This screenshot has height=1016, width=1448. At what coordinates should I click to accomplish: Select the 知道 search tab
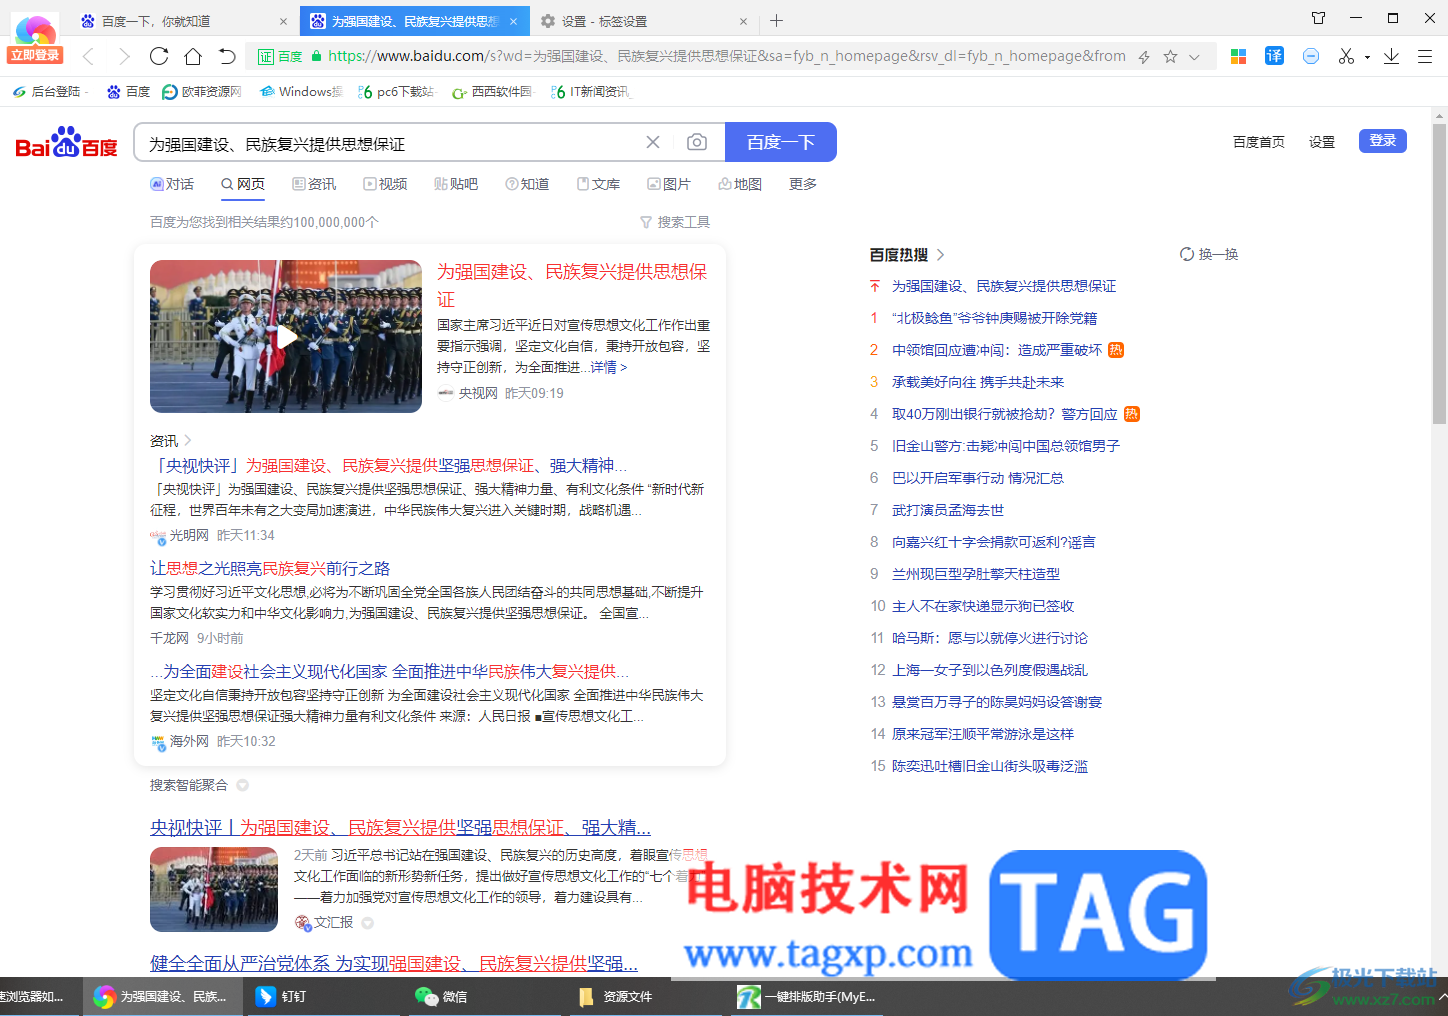527,184
